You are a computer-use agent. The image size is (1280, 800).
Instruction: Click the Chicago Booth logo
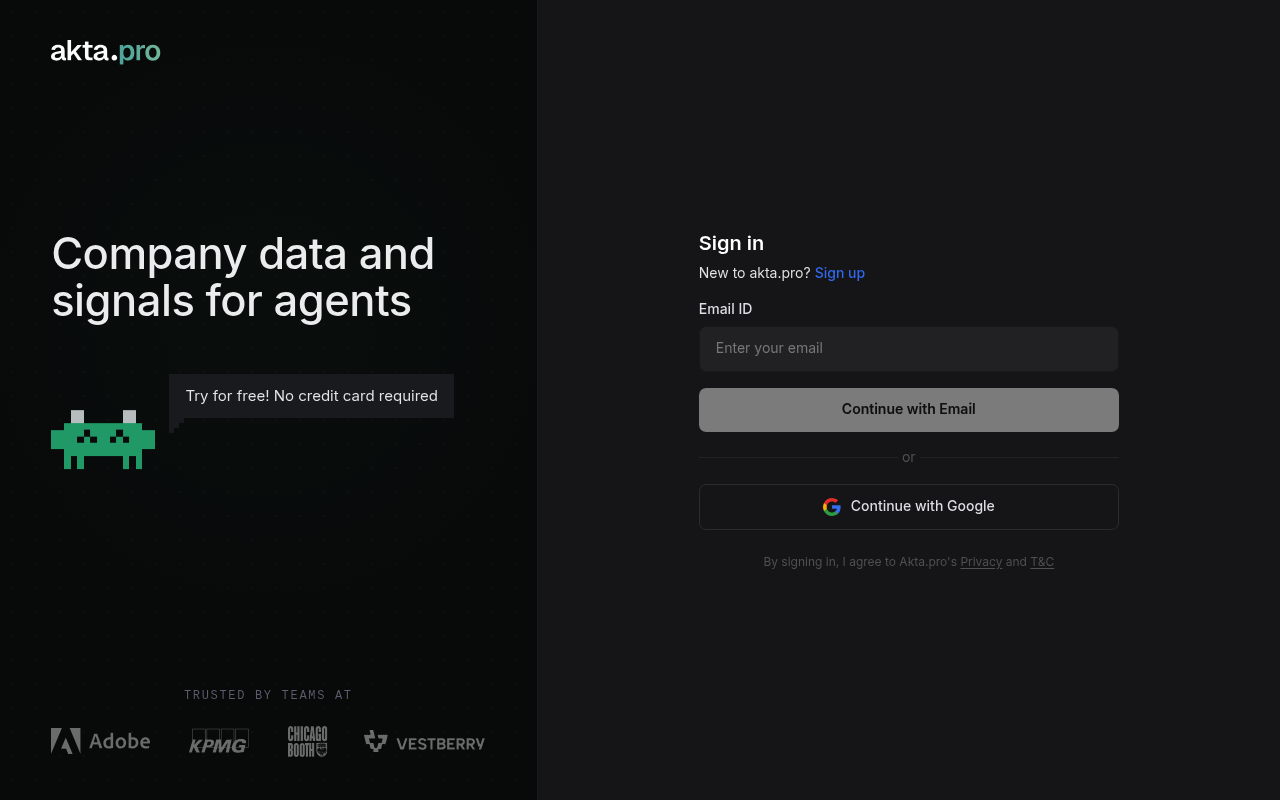coord(307,741)
